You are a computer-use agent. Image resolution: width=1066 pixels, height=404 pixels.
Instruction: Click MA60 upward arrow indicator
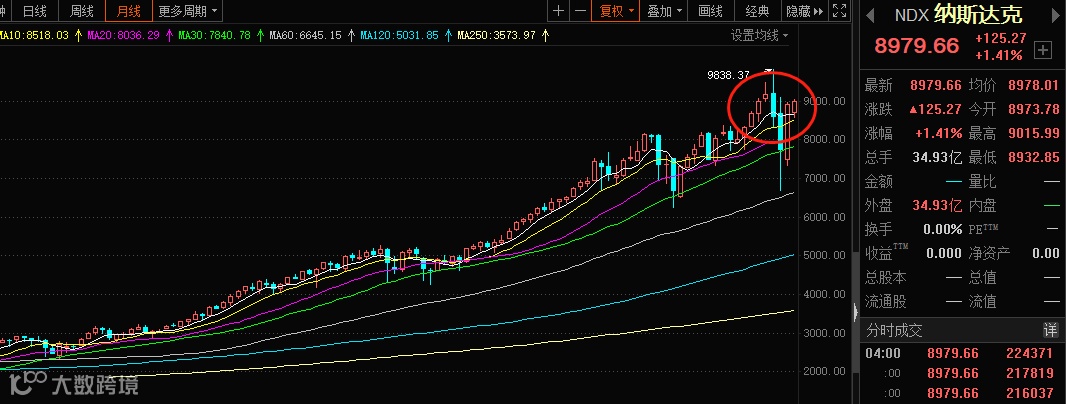point(351,35)
